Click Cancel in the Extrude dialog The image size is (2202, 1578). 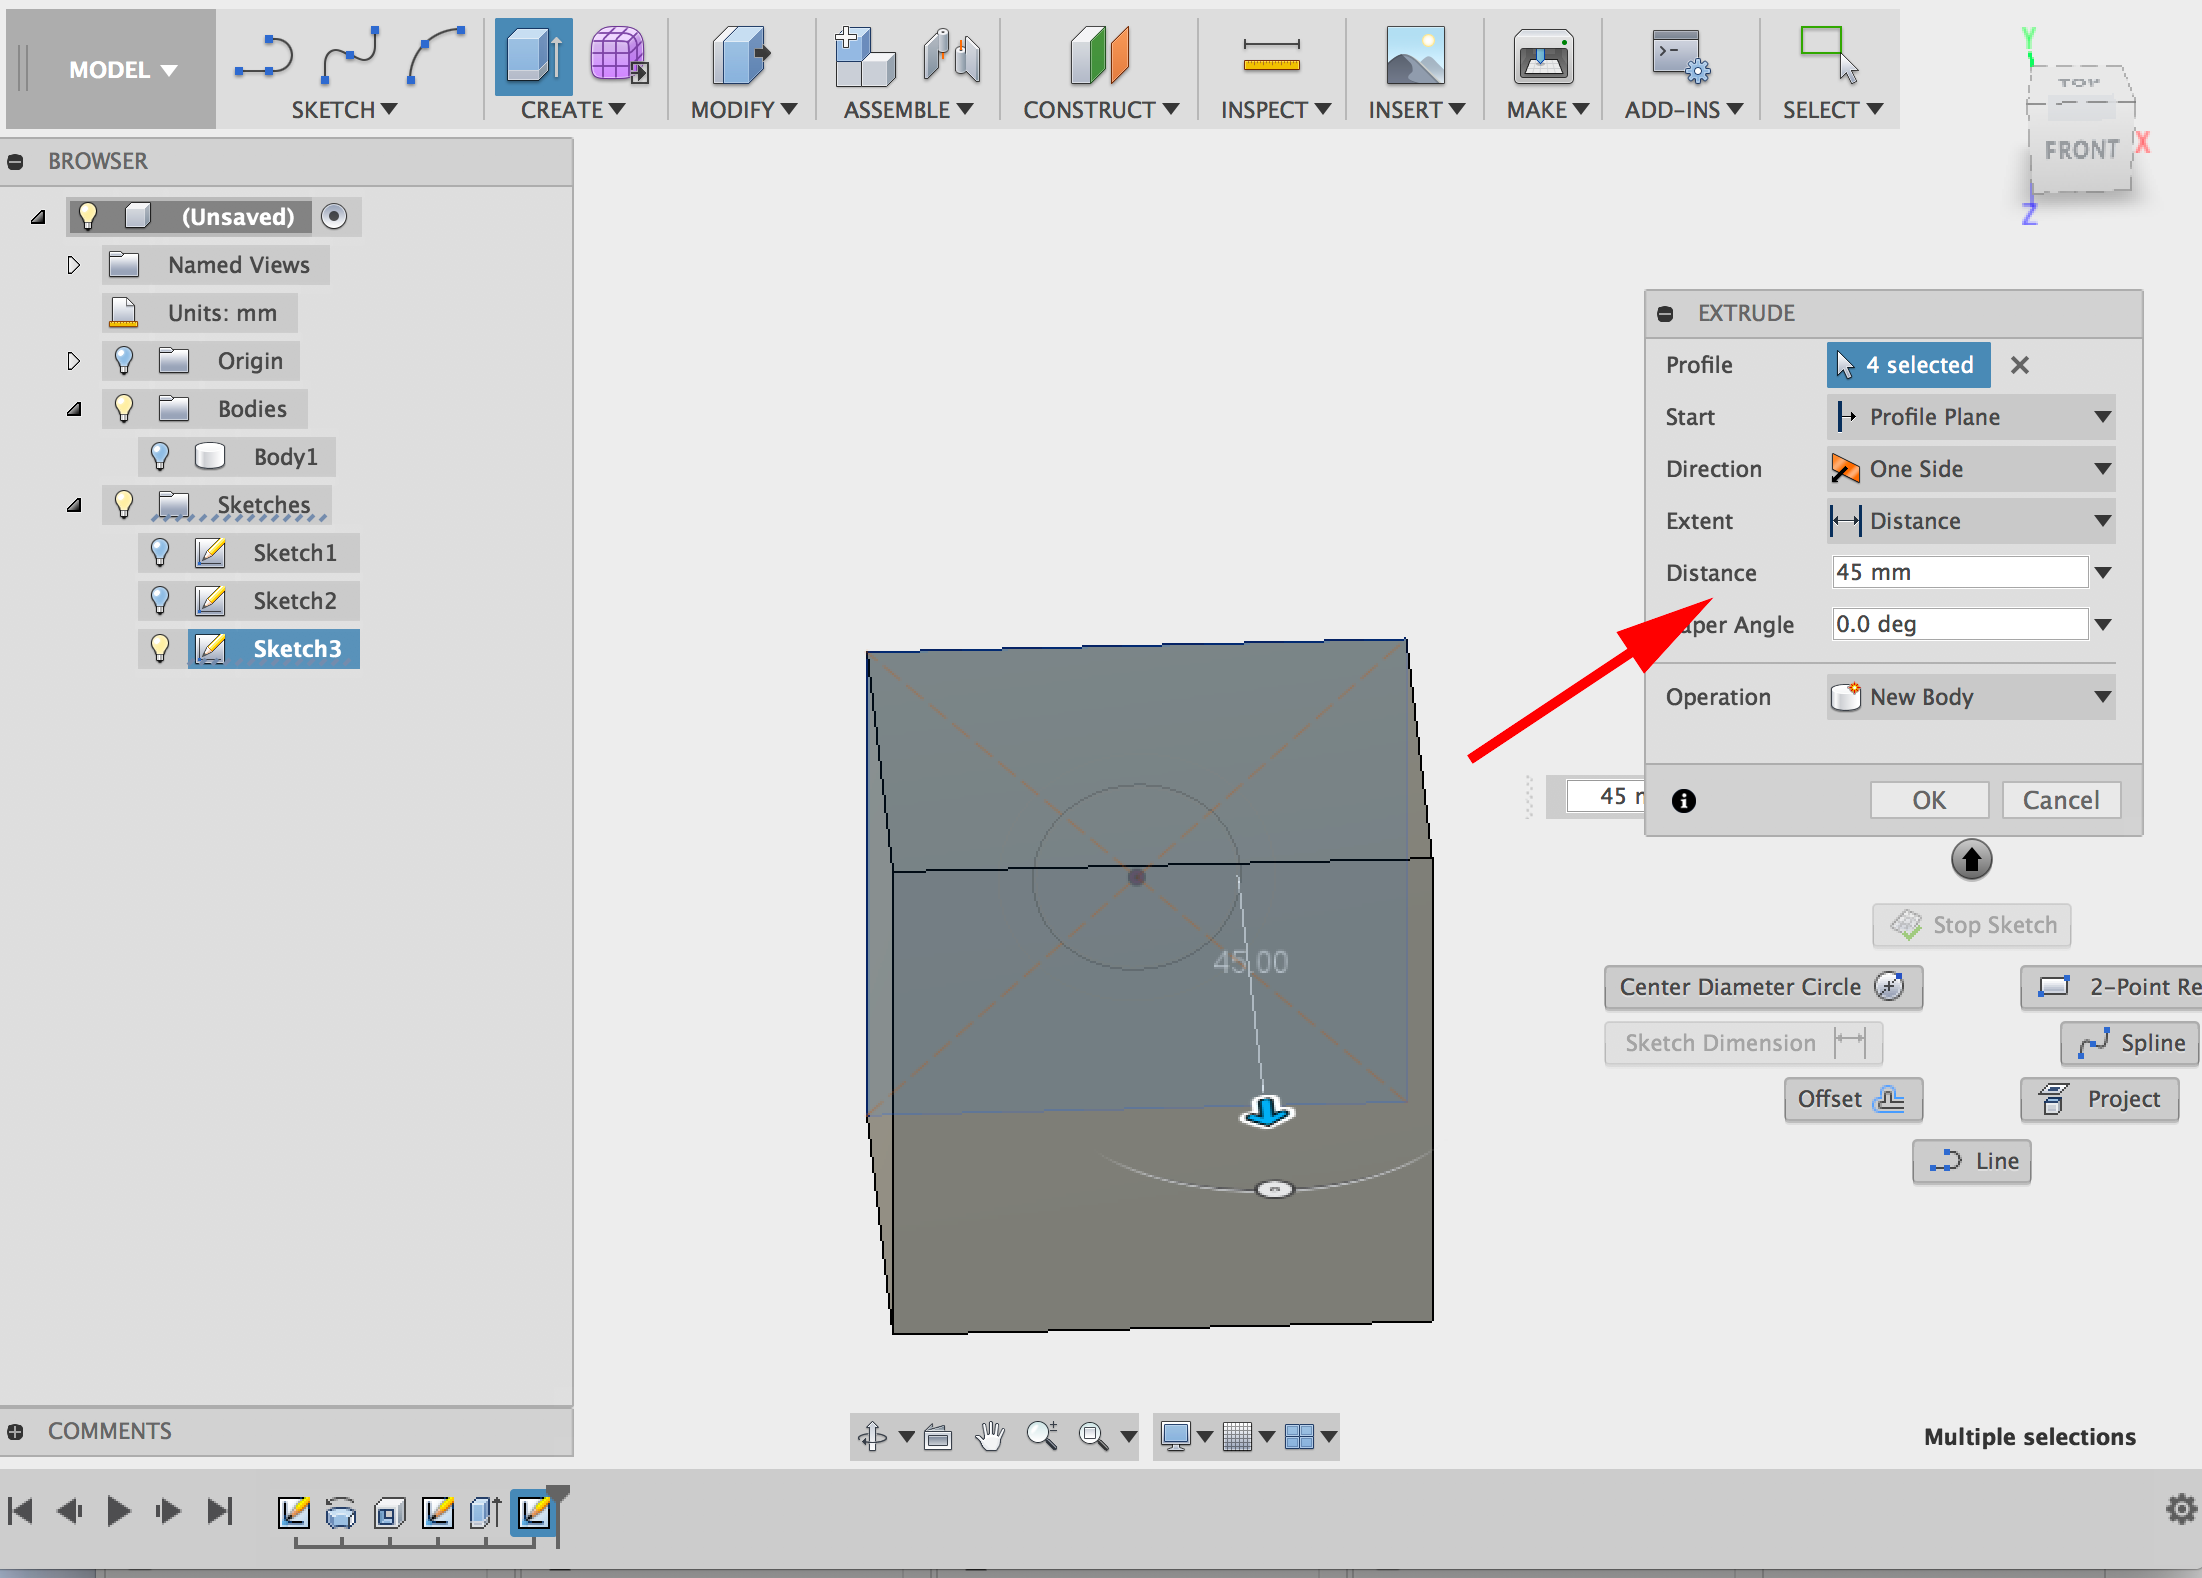point(2061,800)
